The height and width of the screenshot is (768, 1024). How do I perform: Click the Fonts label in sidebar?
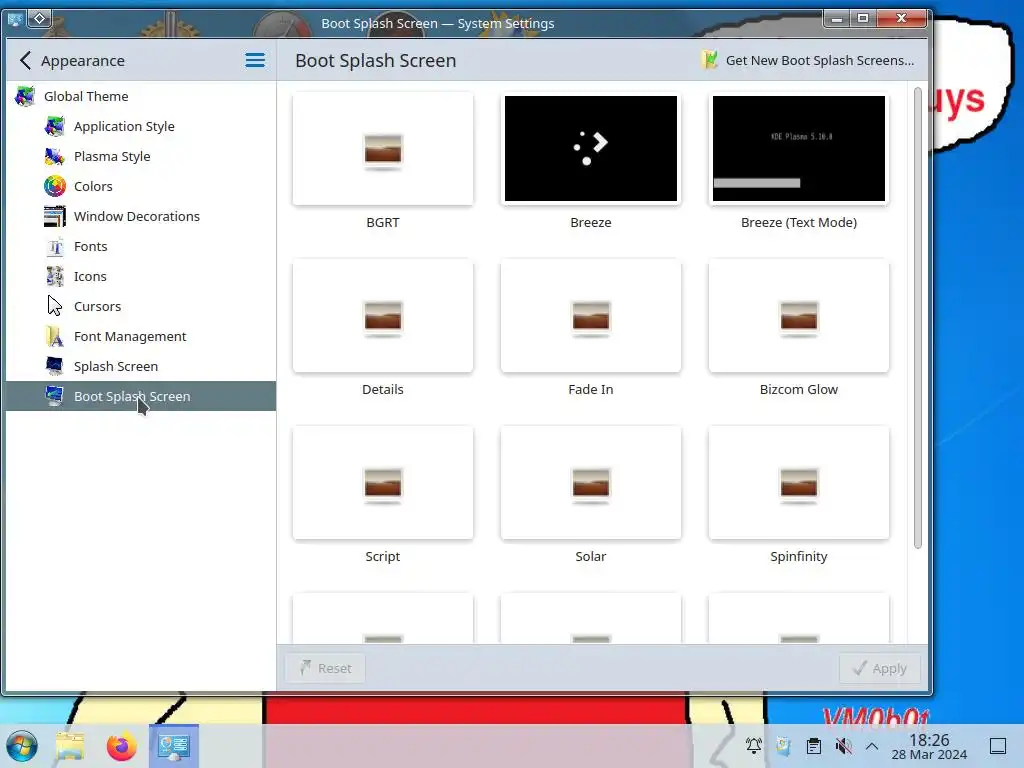point(91,246)
